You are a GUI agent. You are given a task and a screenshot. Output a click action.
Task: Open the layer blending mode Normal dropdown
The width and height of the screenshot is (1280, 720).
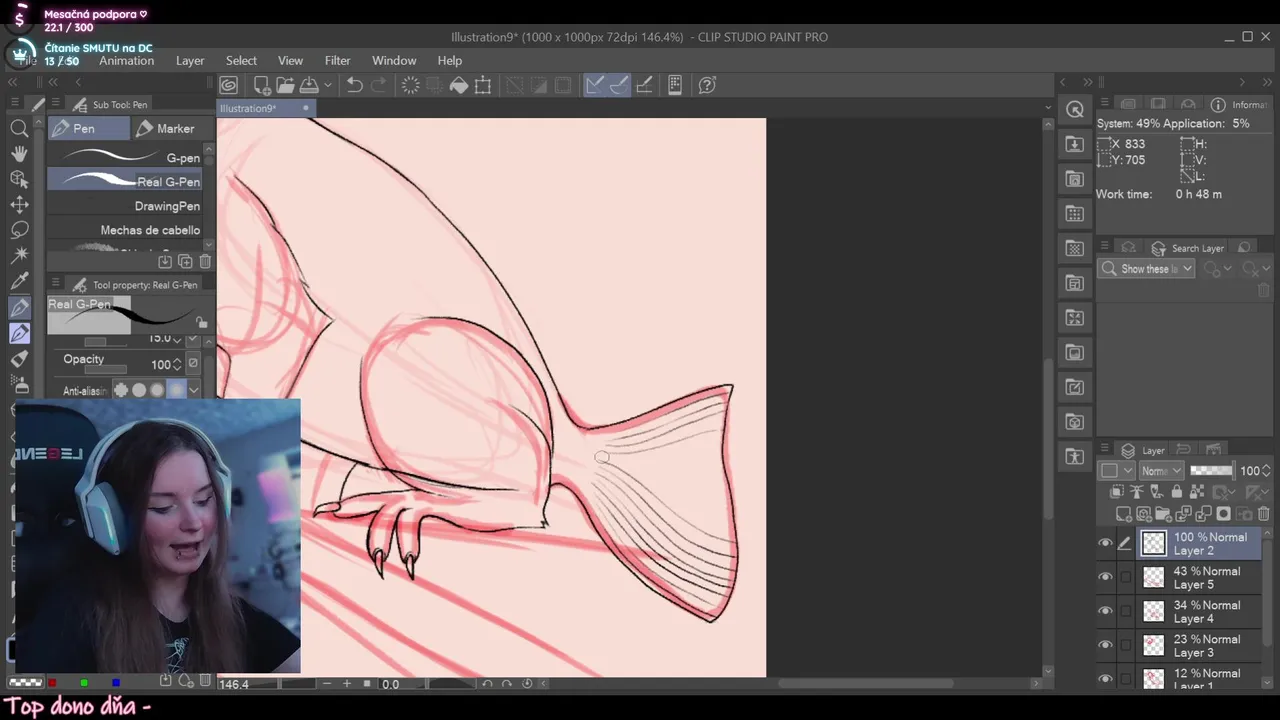[1162, 470]
